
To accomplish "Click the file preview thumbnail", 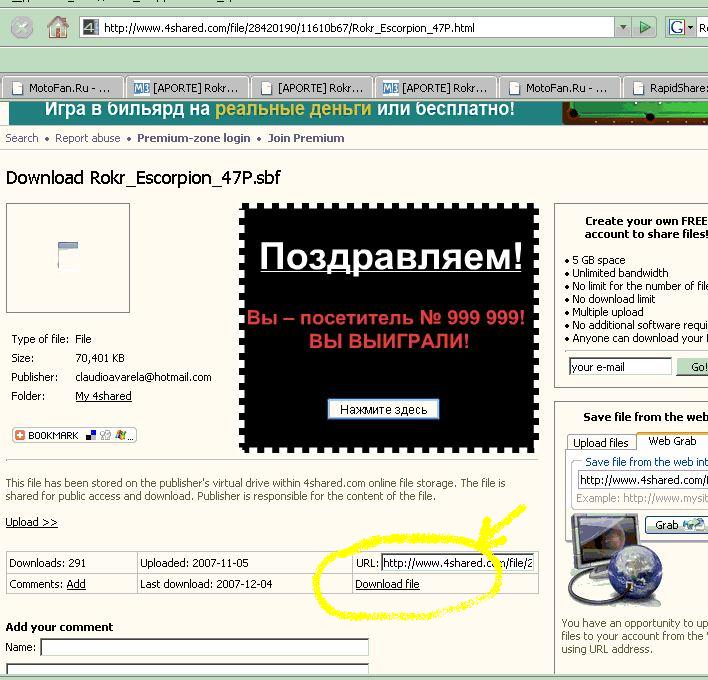I will tap(68, 257).
